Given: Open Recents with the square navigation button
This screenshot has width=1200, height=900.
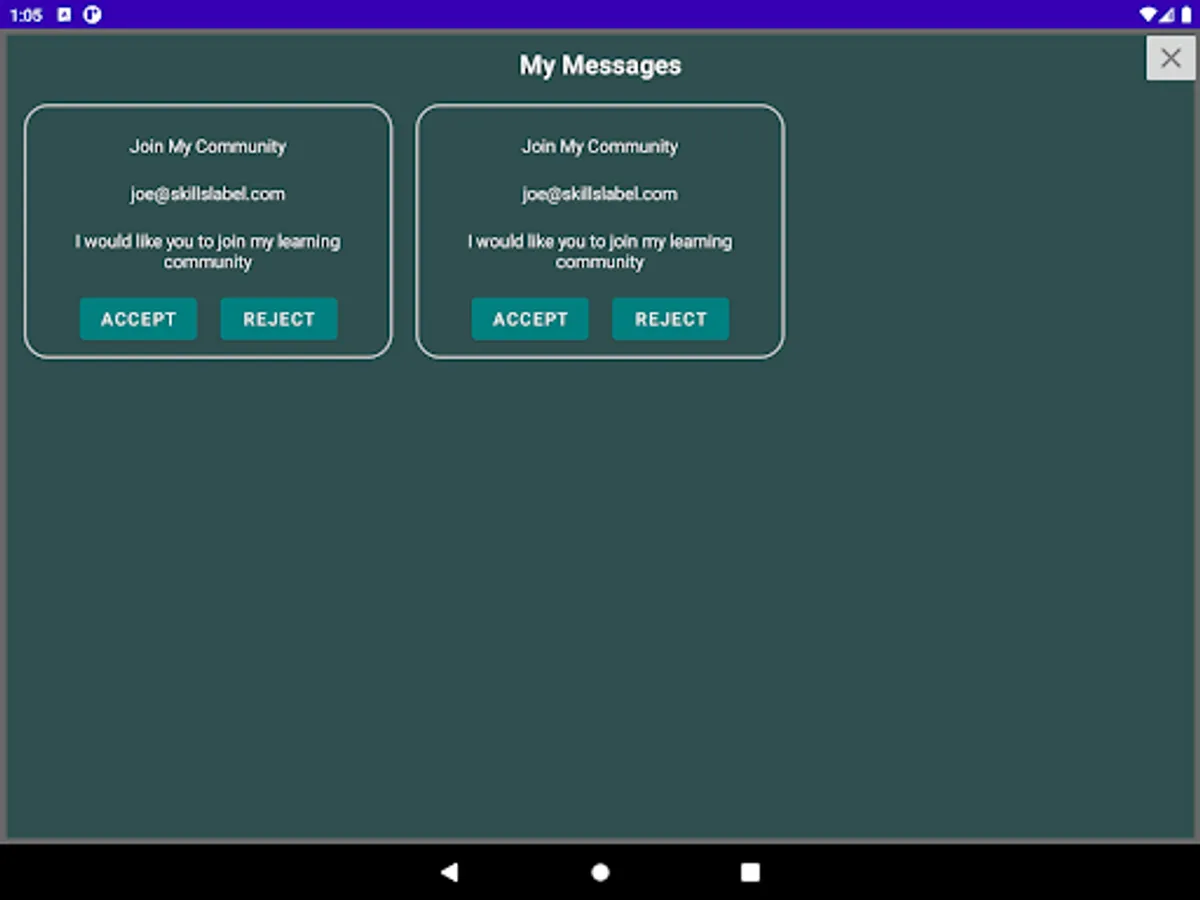Looking at the screenshot, I should 750,872.
